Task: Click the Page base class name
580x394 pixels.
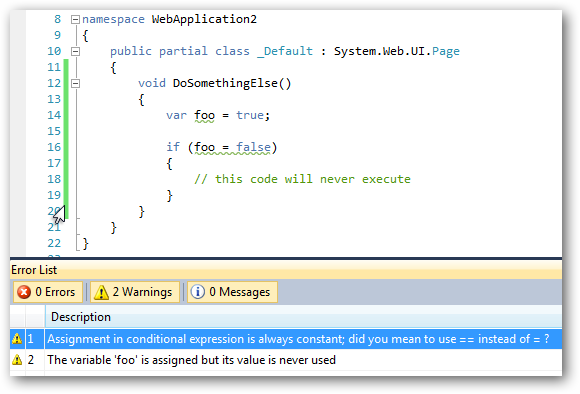Action: 446,51
